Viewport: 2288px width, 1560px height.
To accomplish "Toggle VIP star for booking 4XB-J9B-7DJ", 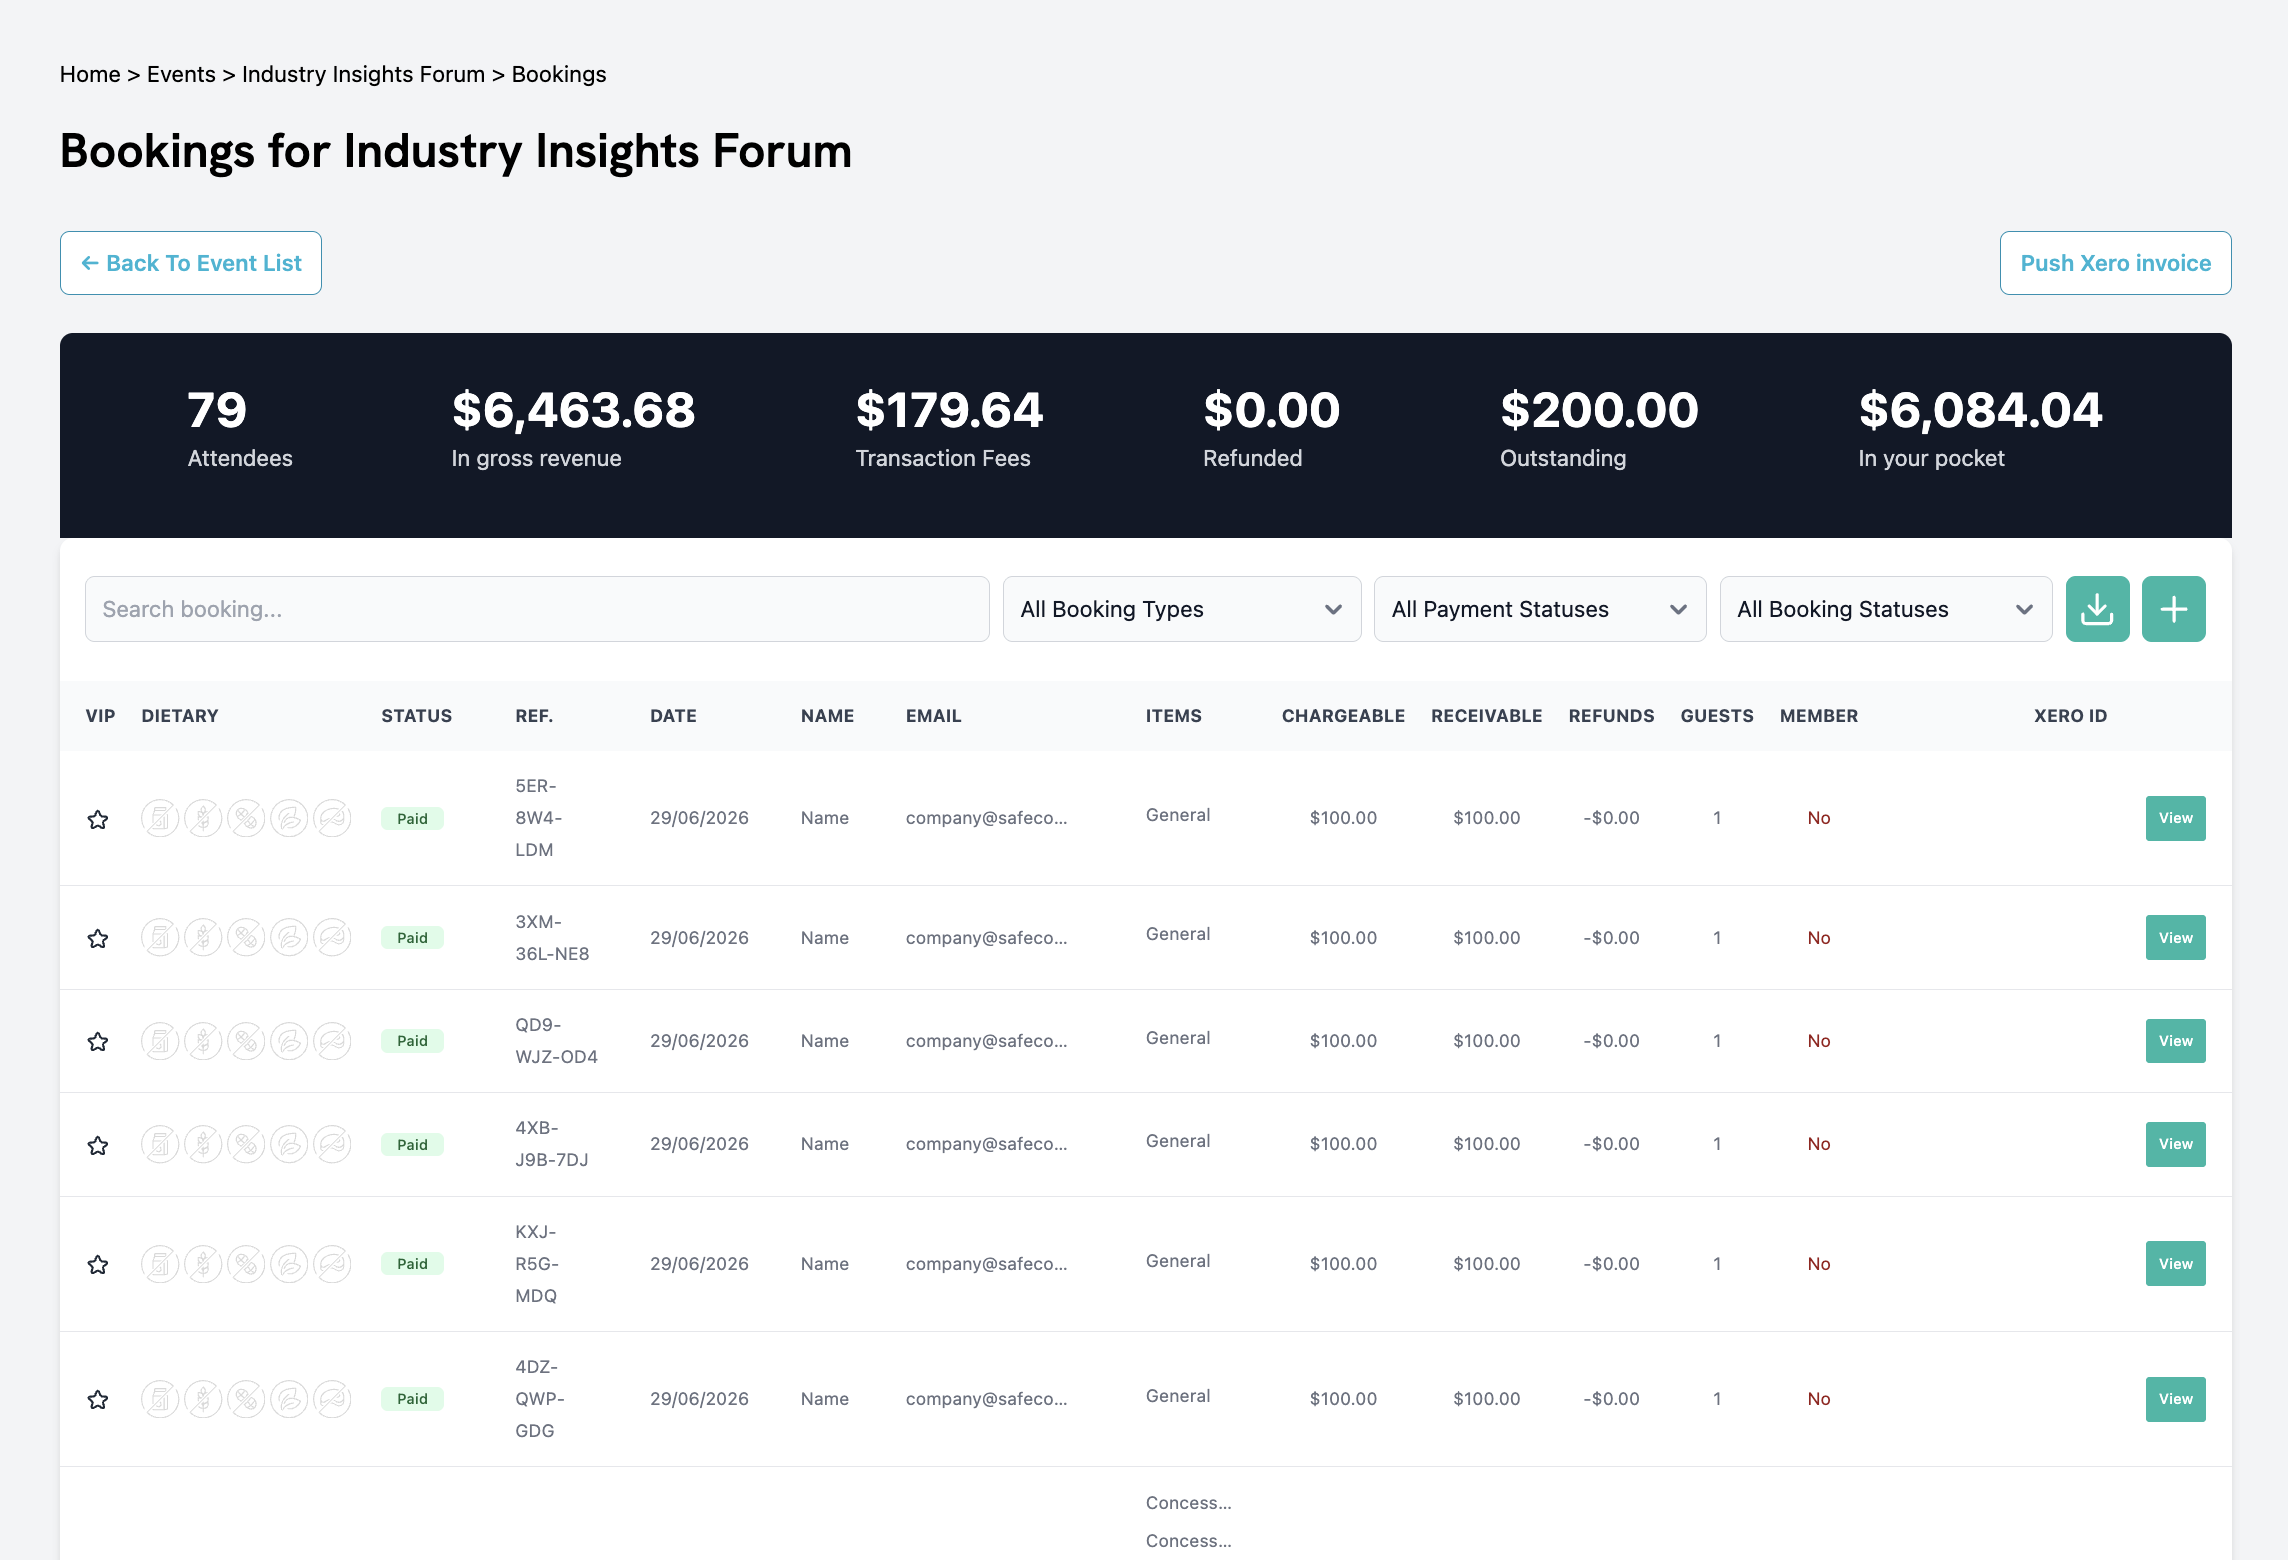I will click(98, 1145).
